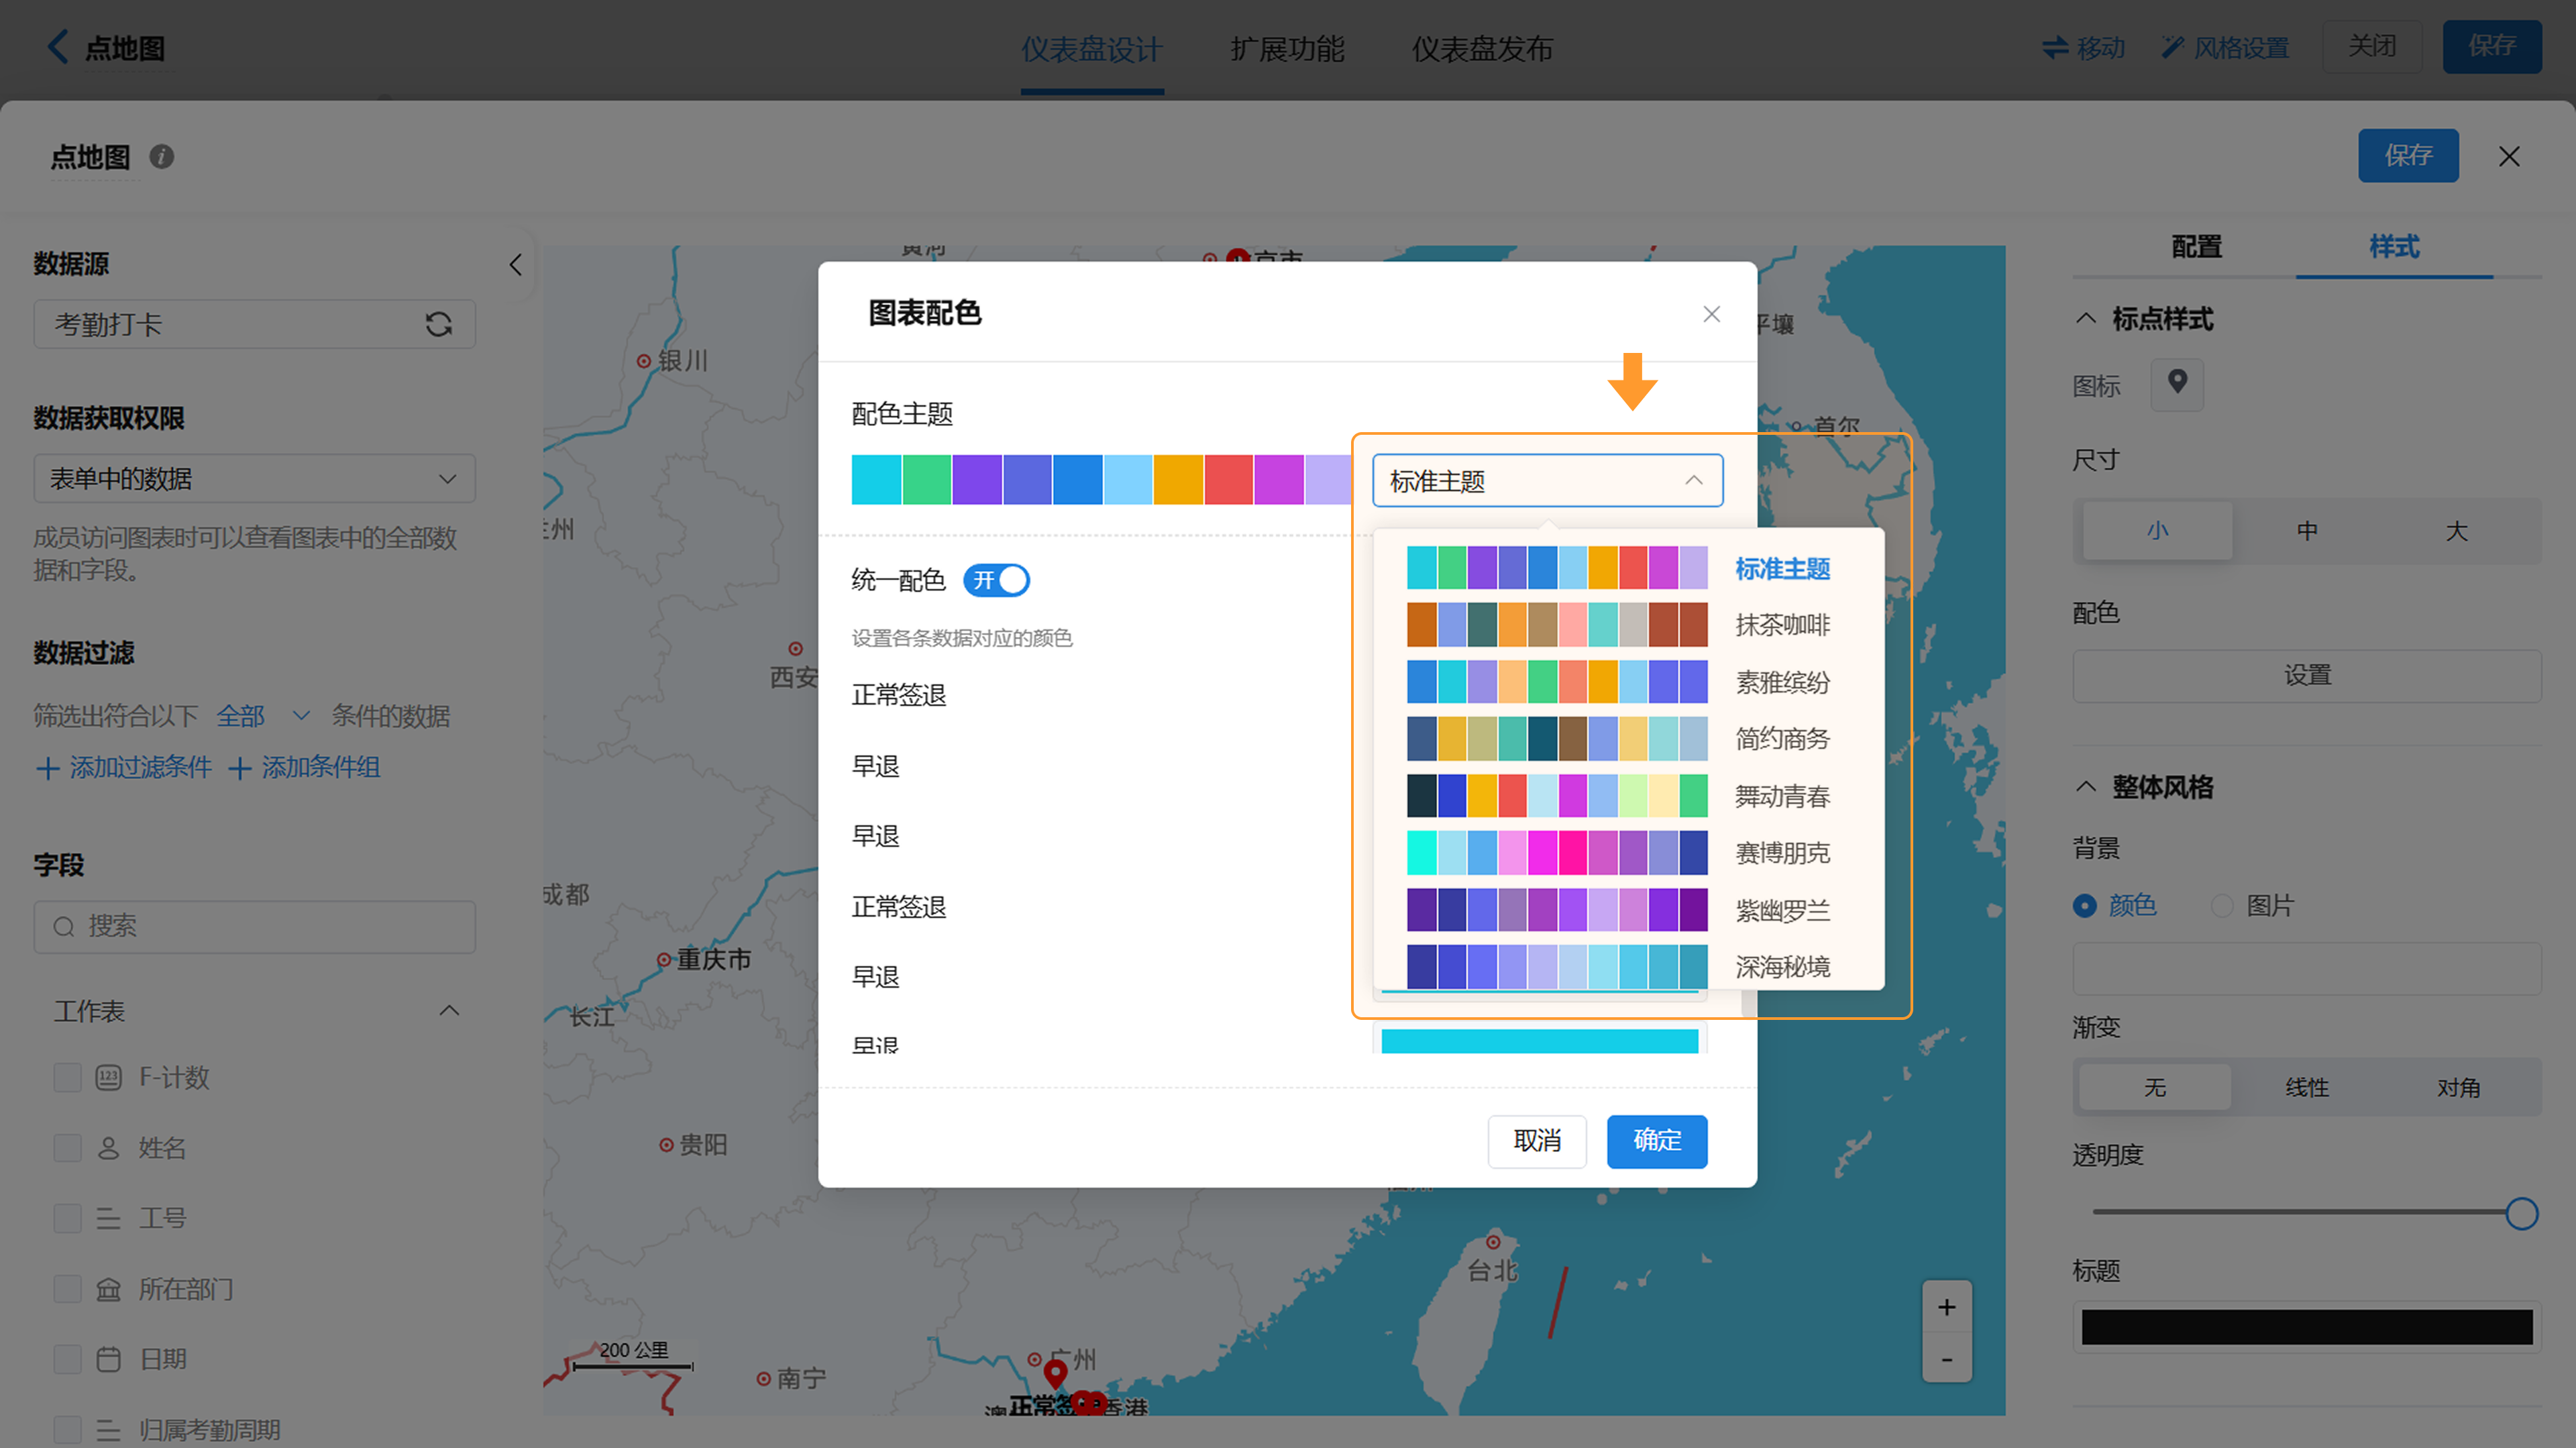Check the F-计数 field checkbox
The image size is (2576, 1448).
coord(67,1077)
